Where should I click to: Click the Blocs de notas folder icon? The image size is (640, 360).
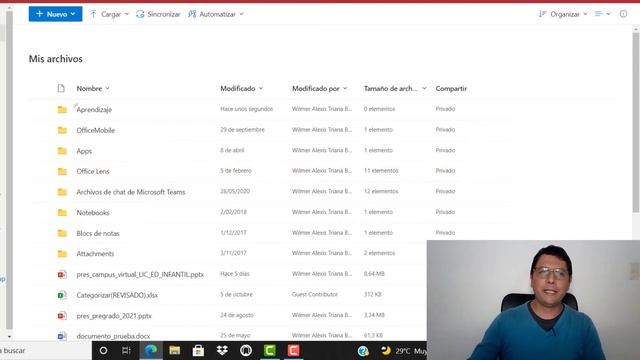coord(62,233)
